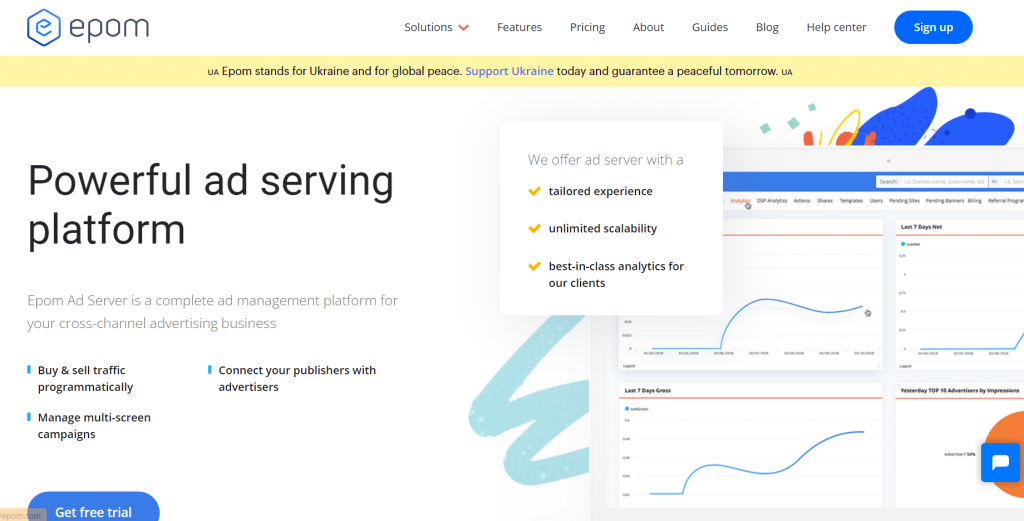
Task: Click the Epom Ad Server description paragraph
Action: tap(212, 312)
